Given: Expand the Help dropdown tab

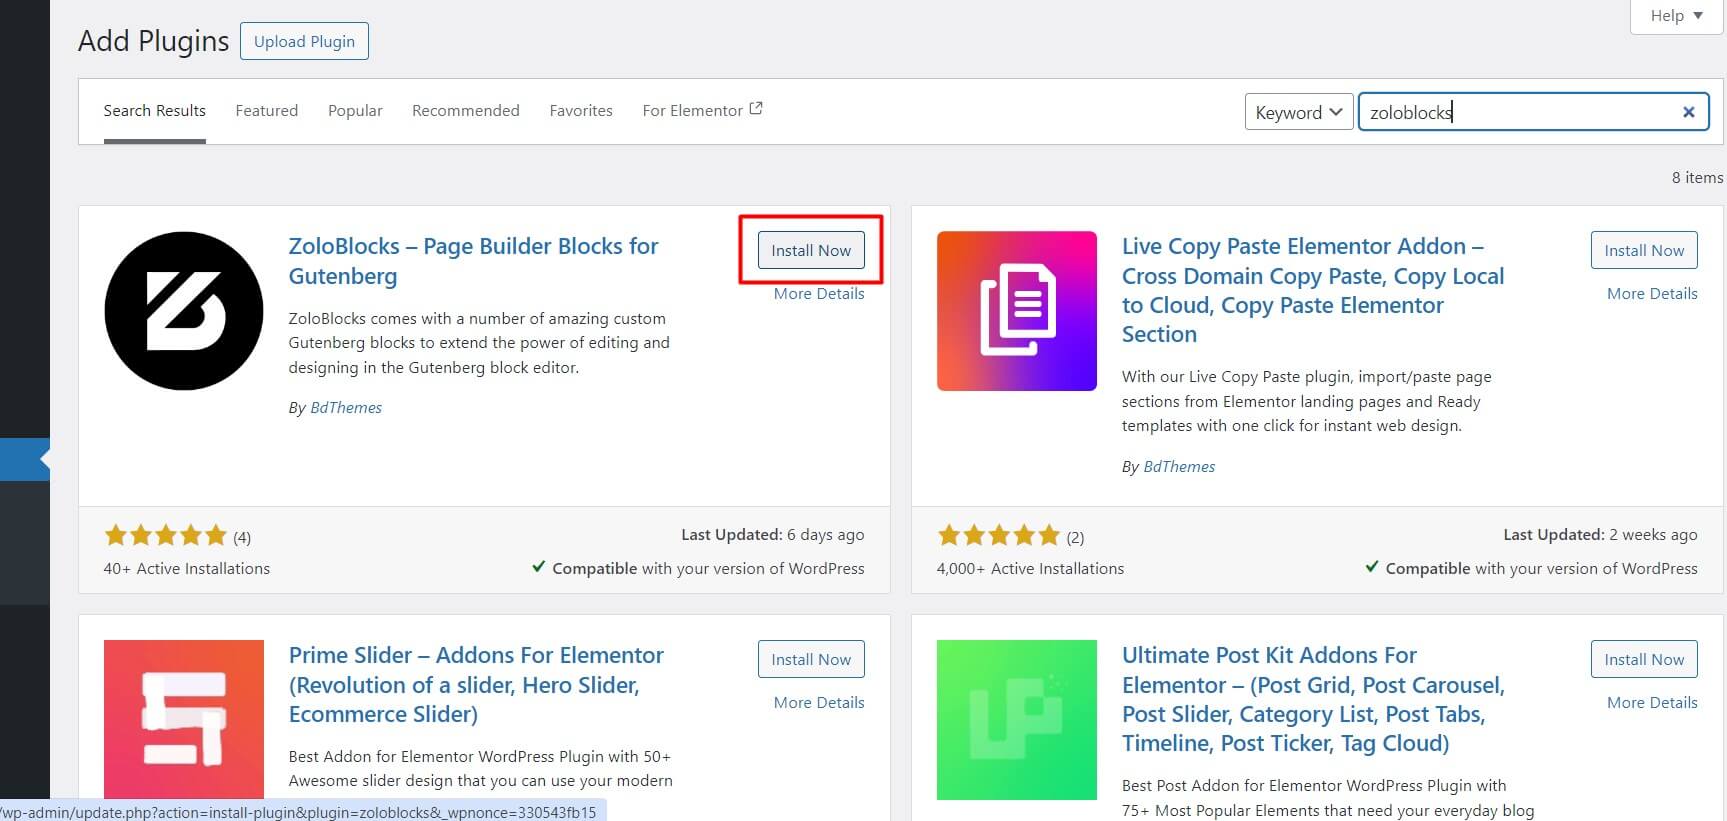Looking at the screenshot, I should click(1677, 16).
